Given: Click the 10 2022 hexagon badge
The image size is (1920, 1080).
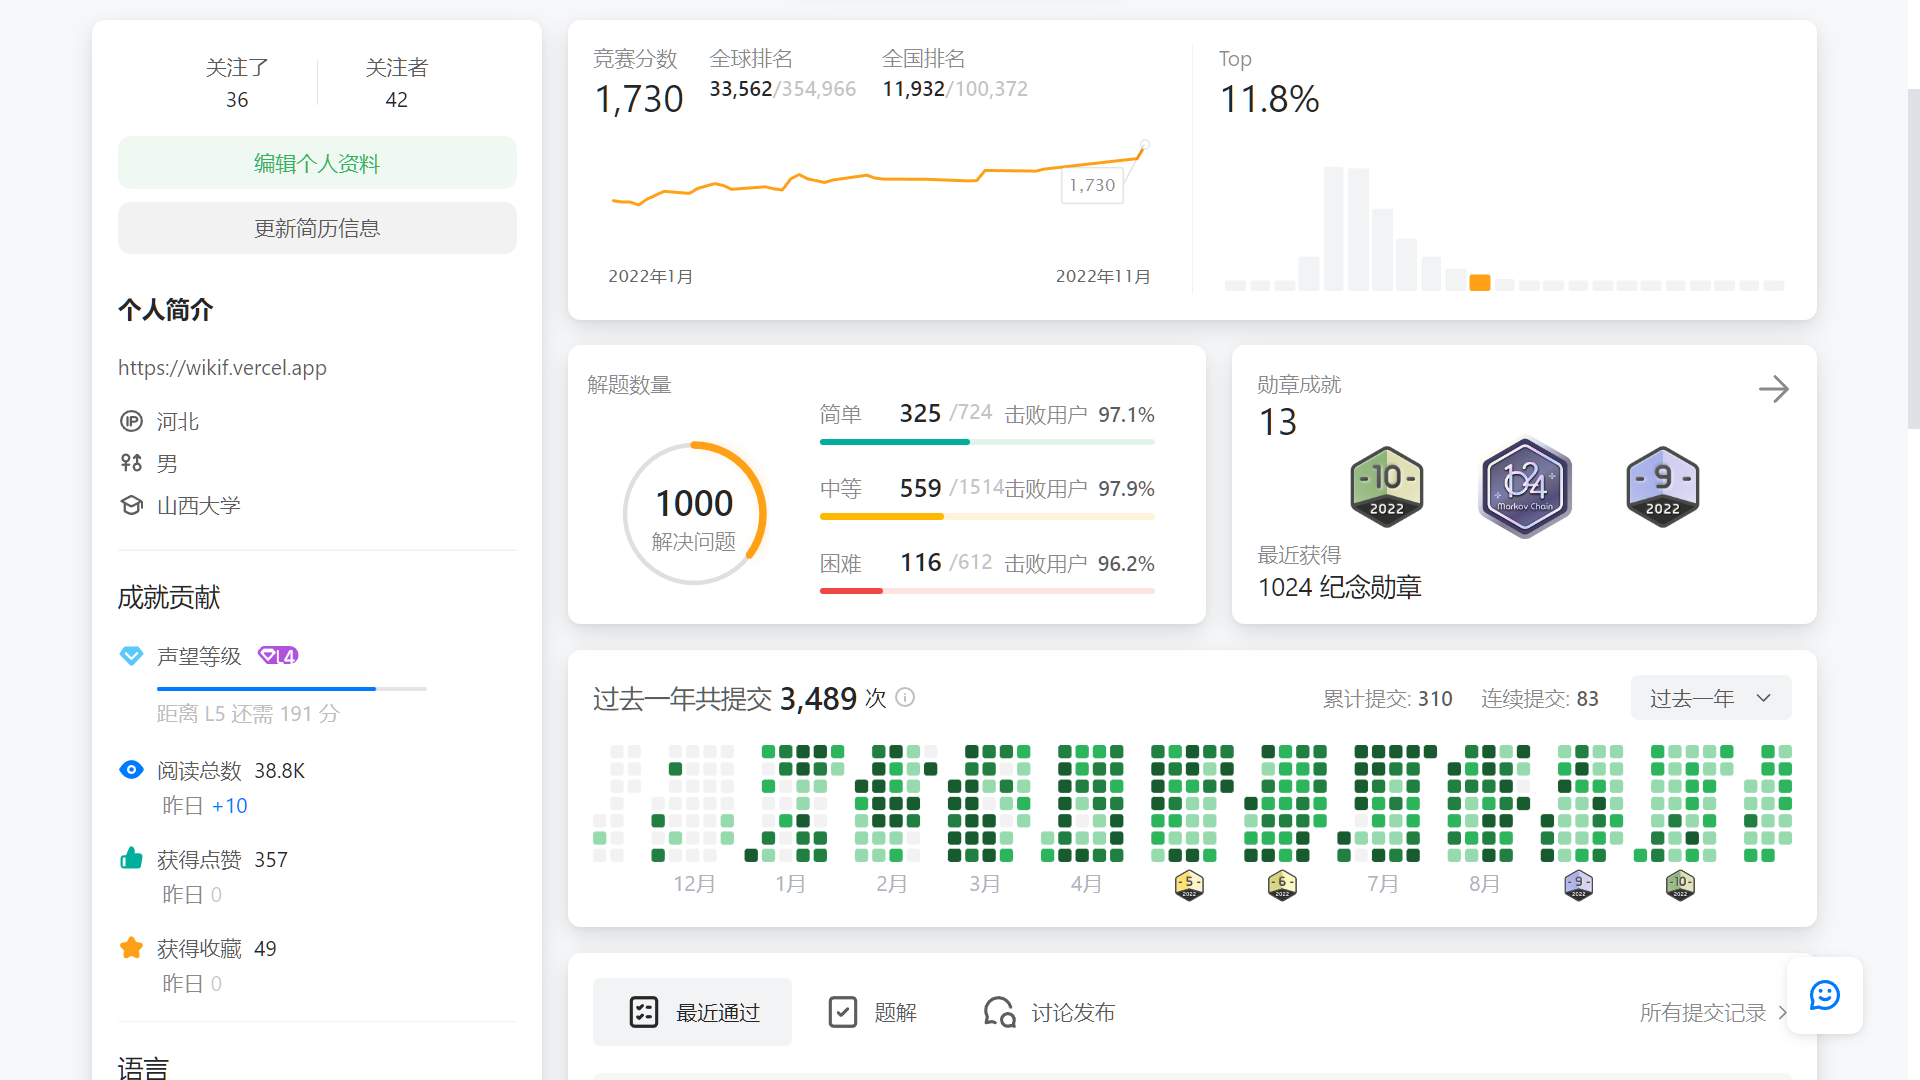Looking at the screenshot, I should [x=1386, y=487].
